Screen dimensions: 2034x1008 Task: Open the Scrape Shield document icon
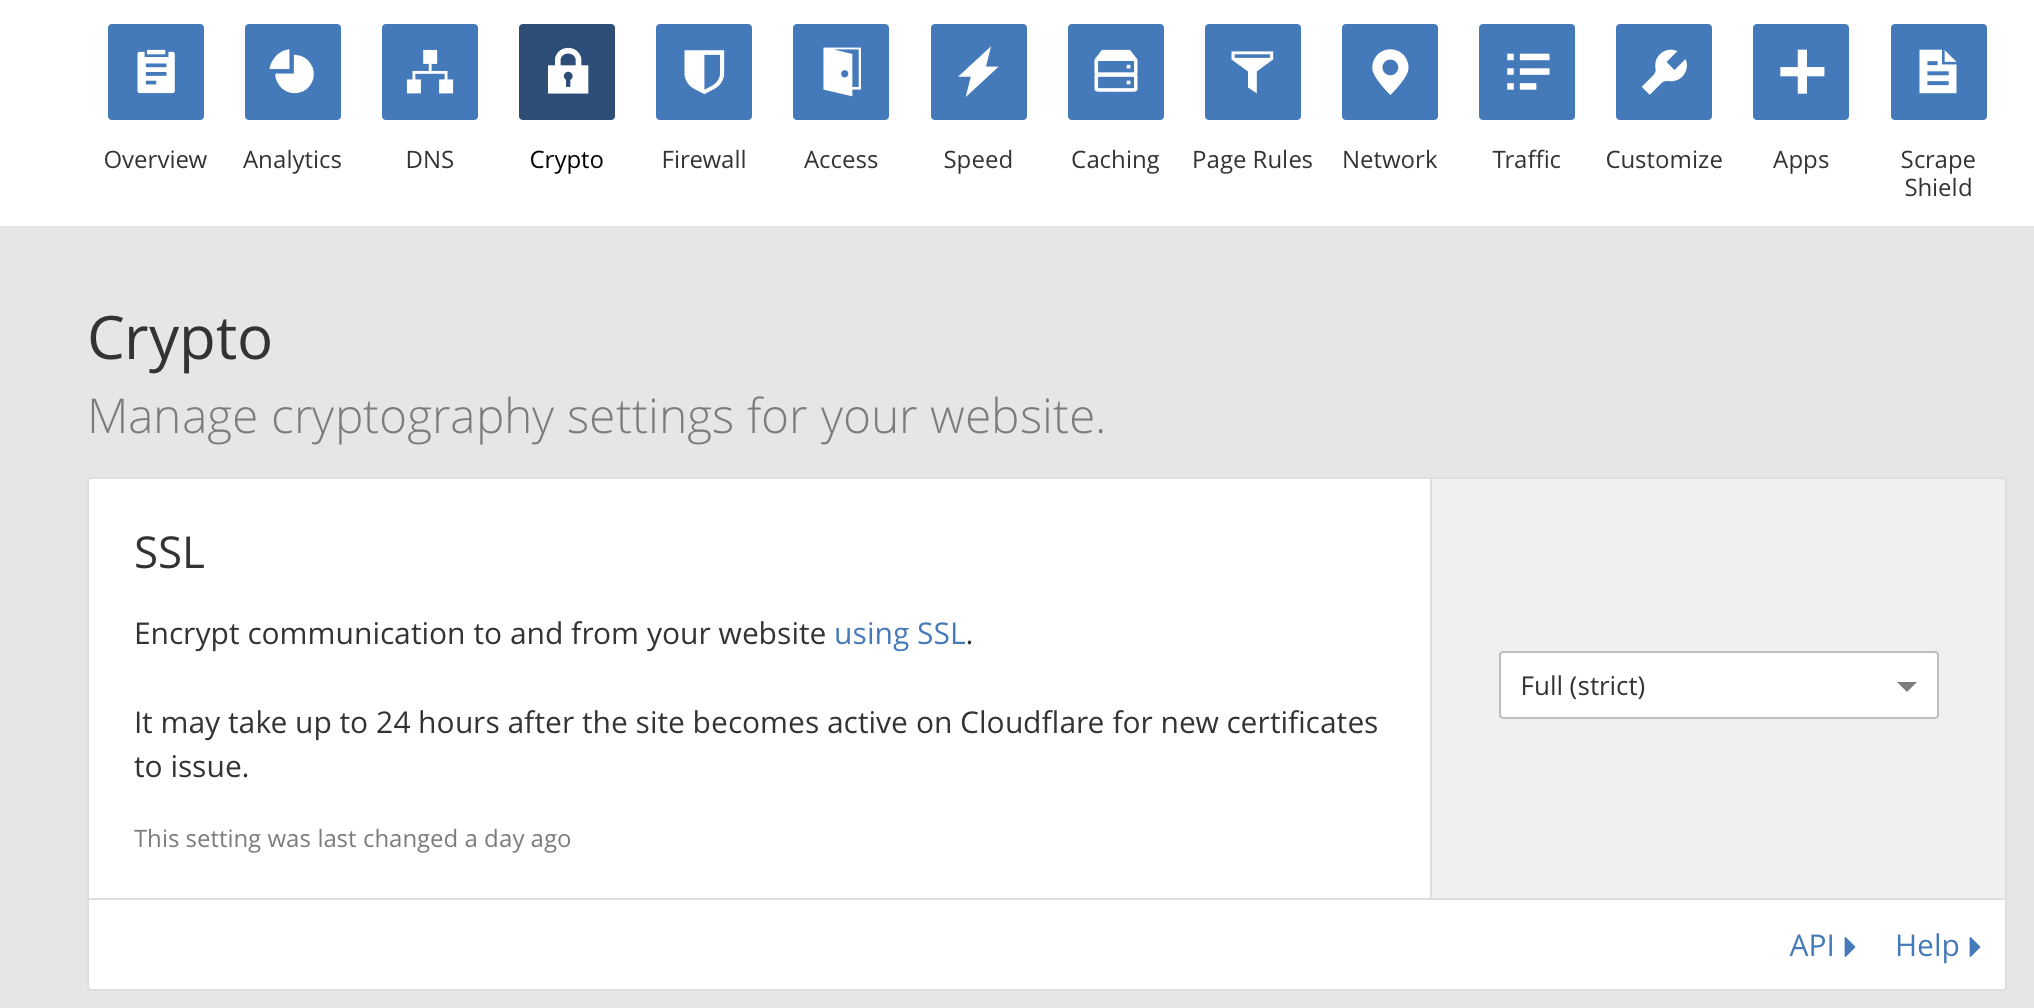(1937, 71)
